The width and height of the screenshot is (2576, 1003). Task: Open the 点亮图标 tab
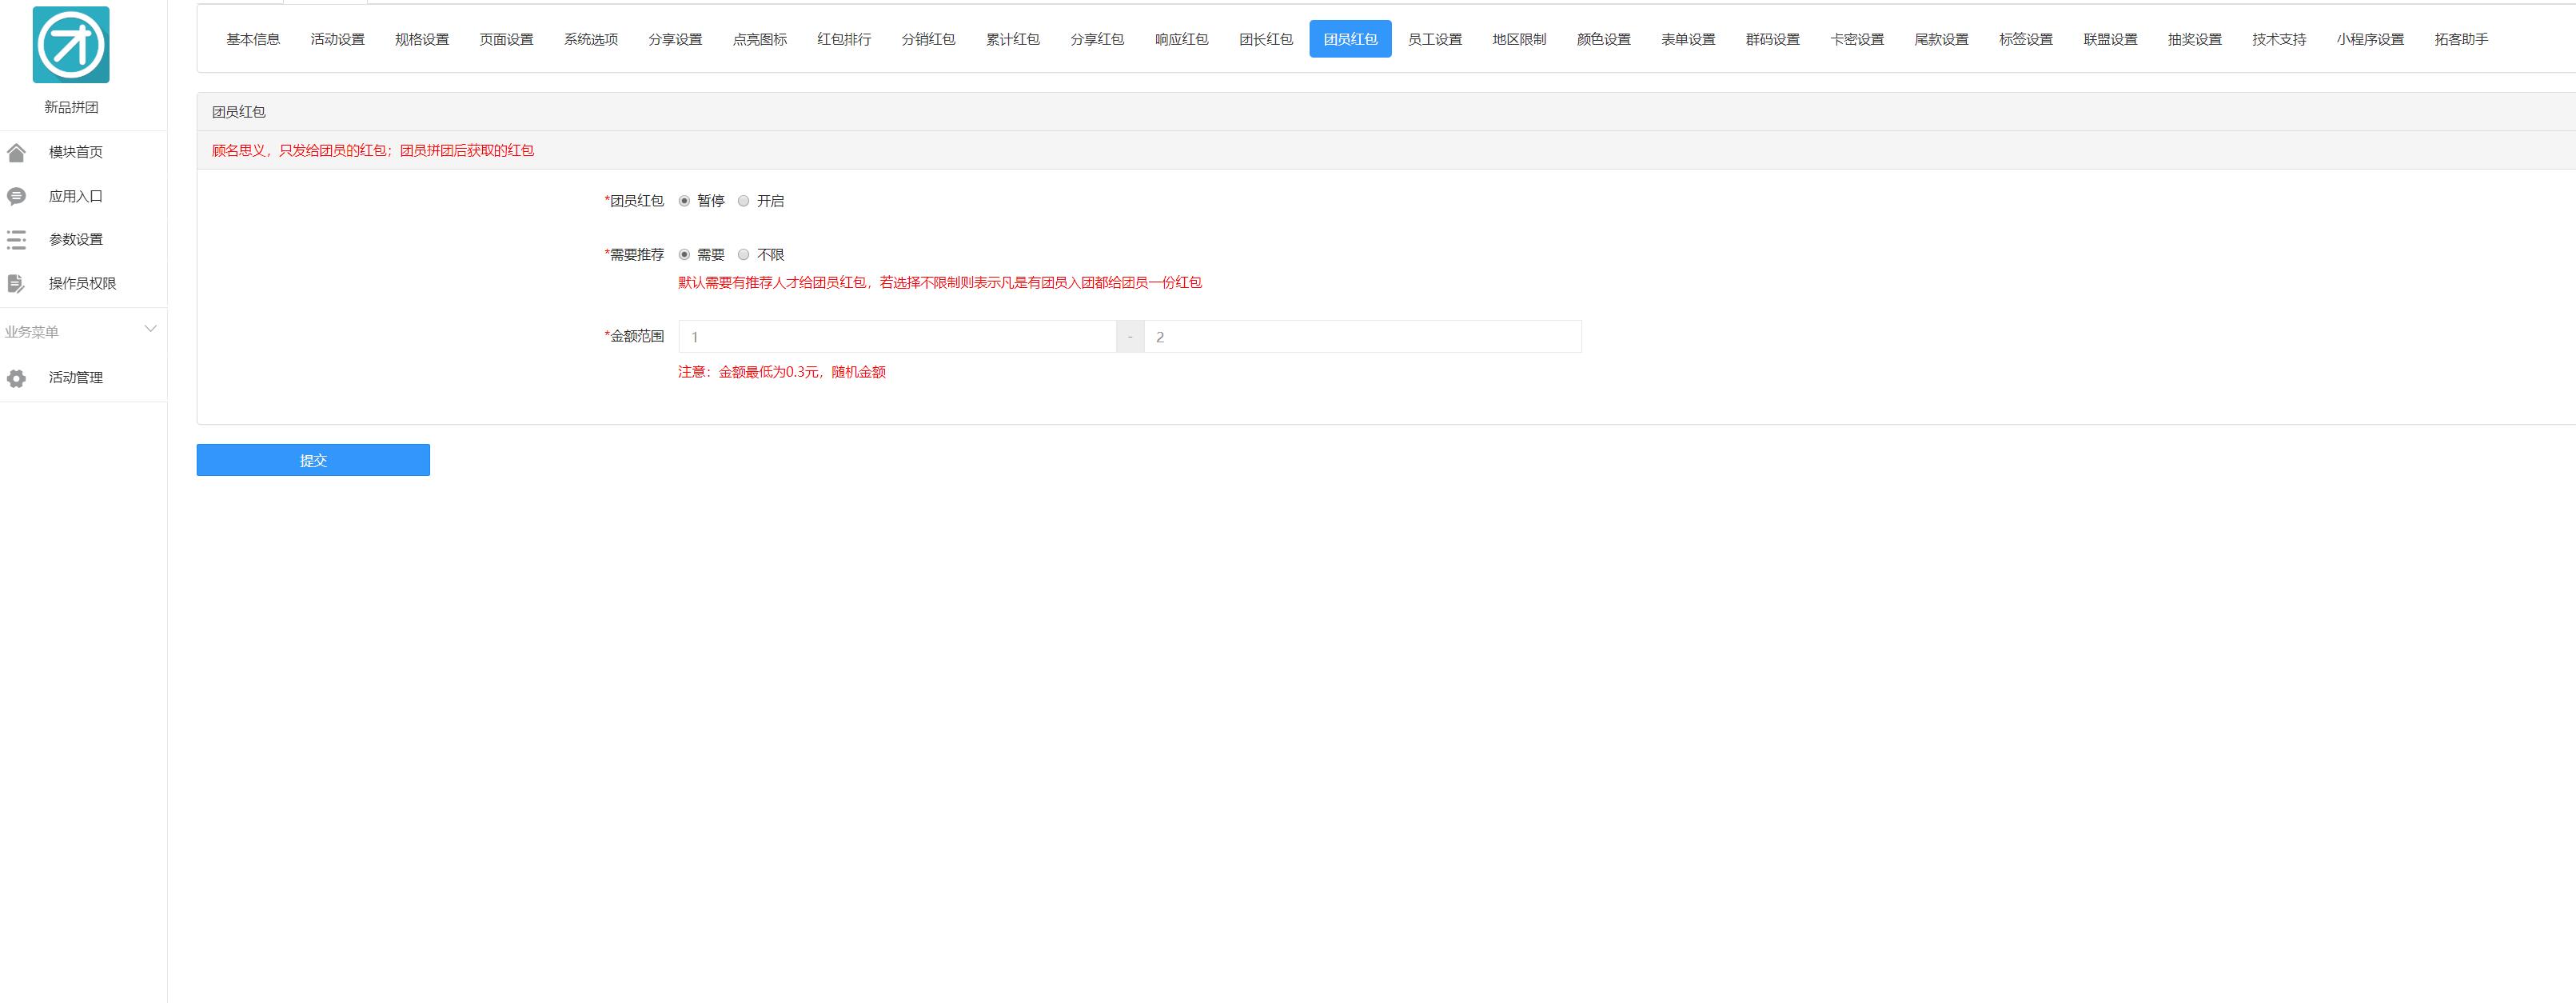click(759, 39)
